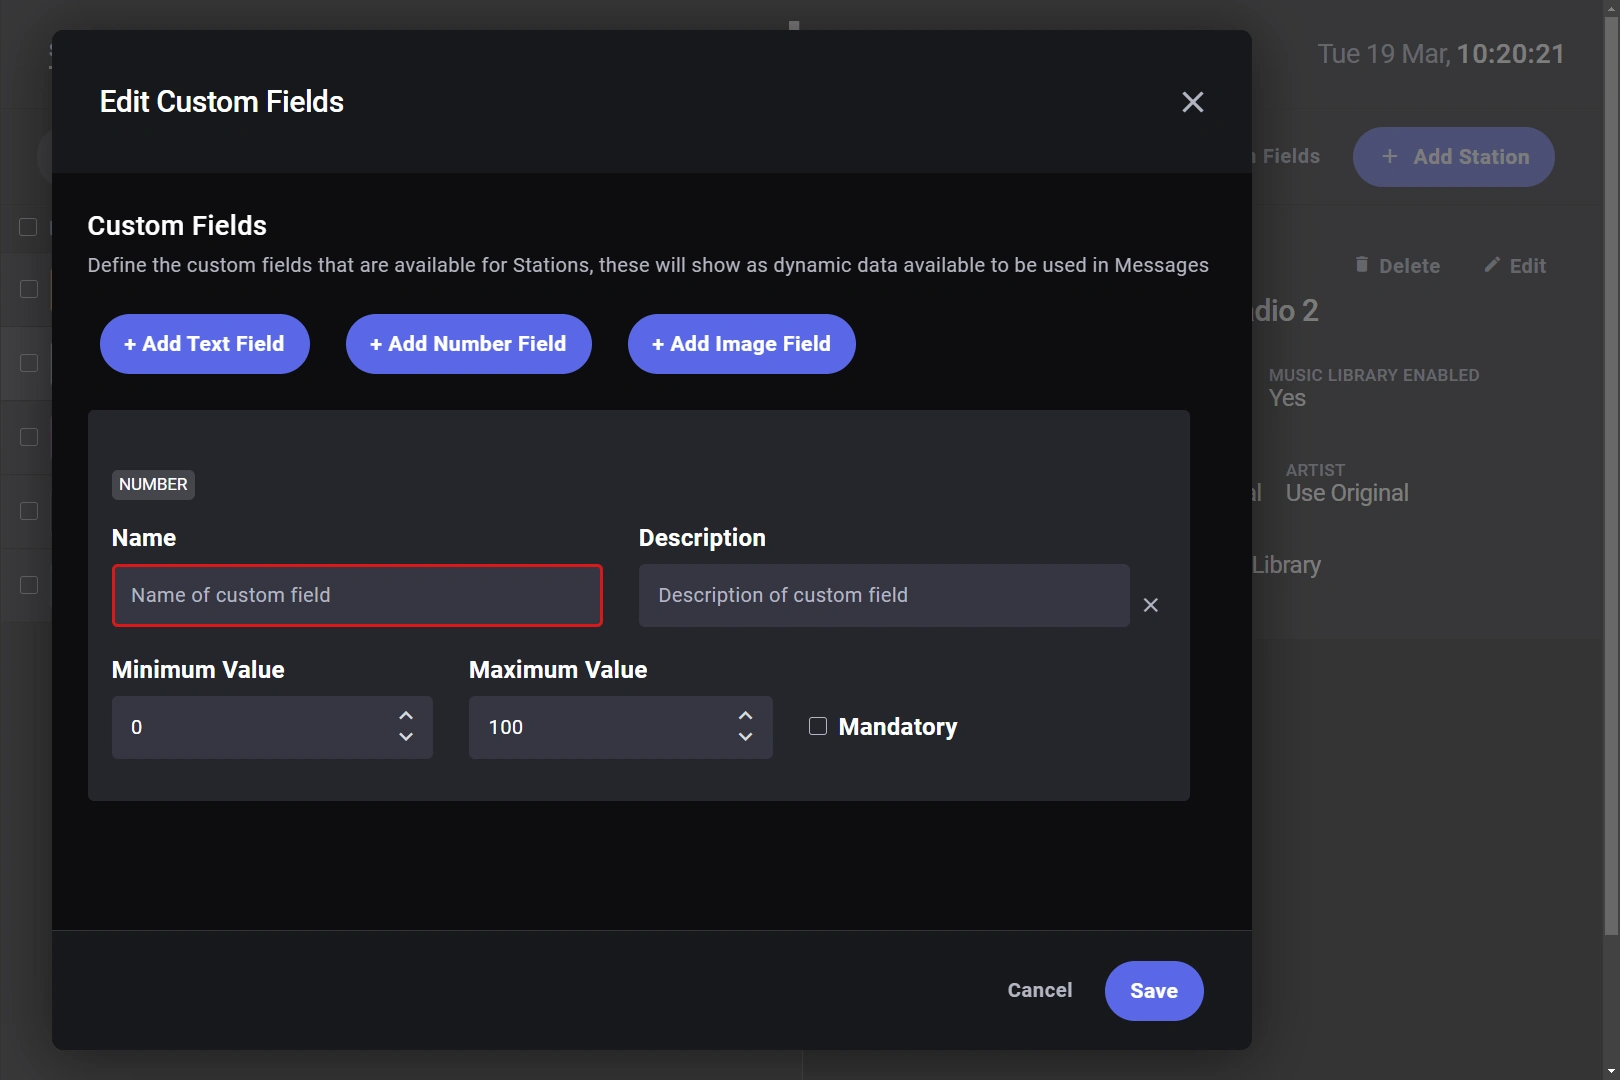
Task: Save the custom fields
Action: coord(1154,991)
